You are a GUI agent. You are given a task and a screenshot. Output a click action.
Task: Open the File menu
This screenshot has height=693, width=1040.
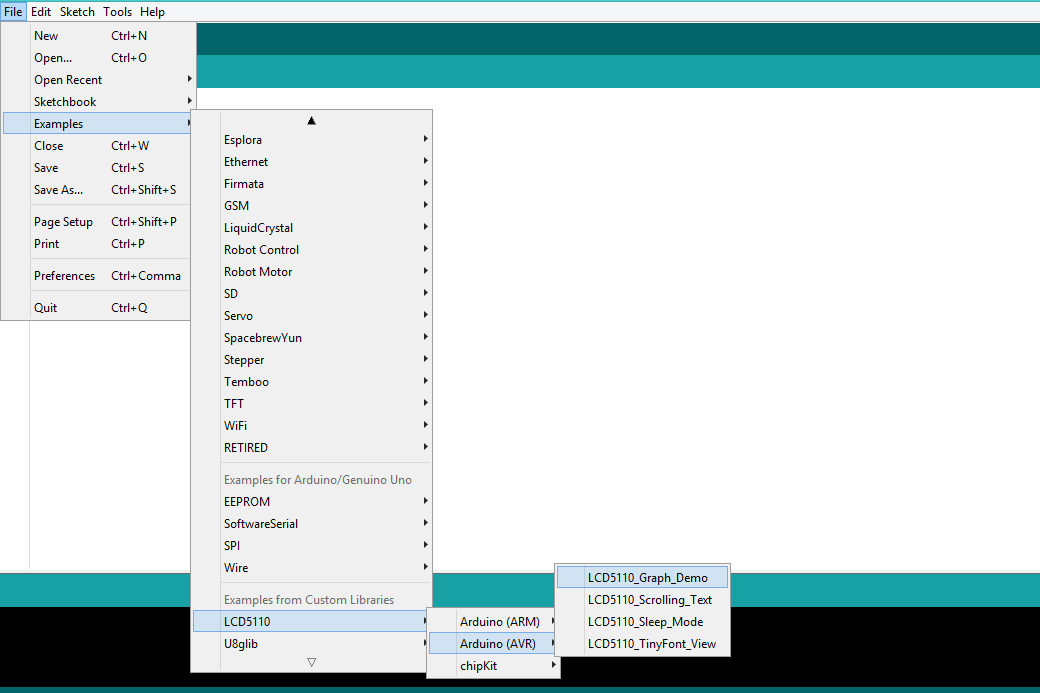pos(13,12)
